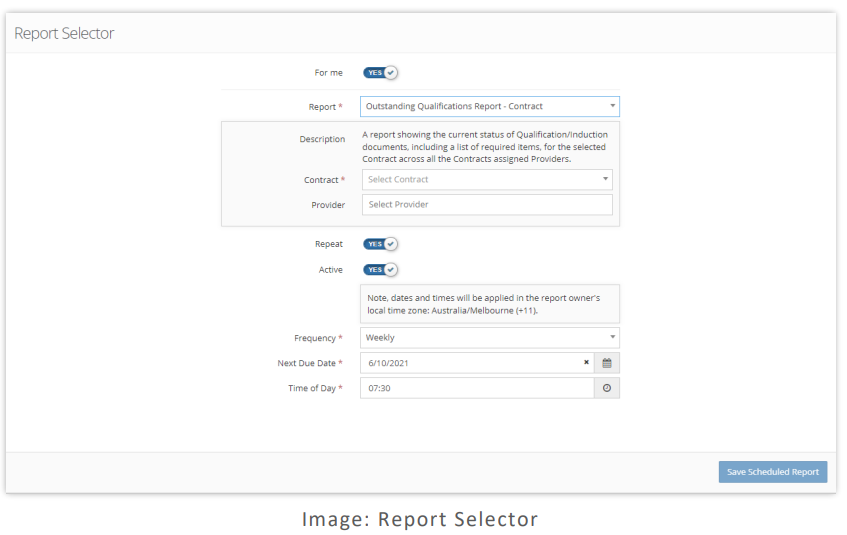The width and height of the screenshot is (847, 535).
Task: Expand the Select Contract dropdown
Action: click(486, 180)
